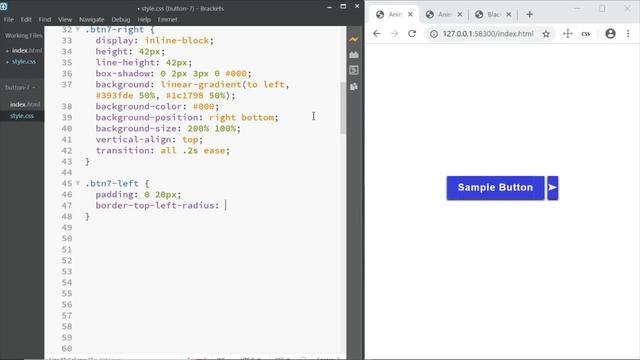The image size is (640, 360).
Task: Go back in Chrome browser
Action: pyautogui.click(x=376, y=34)
